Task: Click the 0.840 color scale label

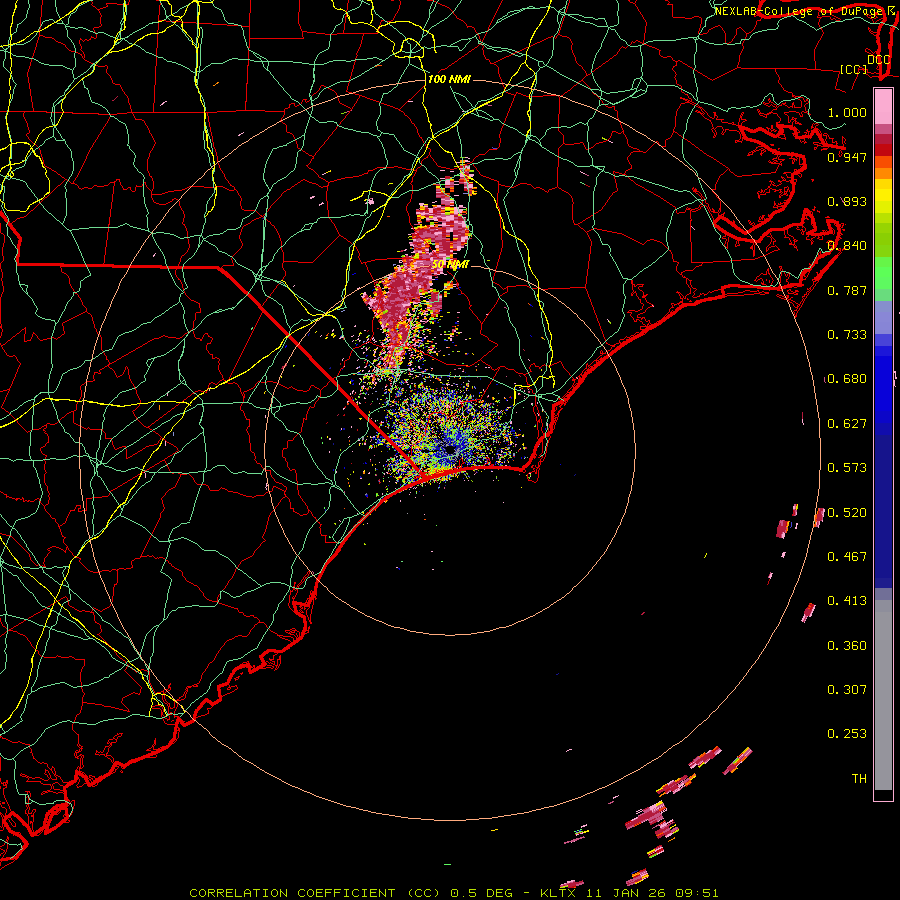Action: pos(847,246)
